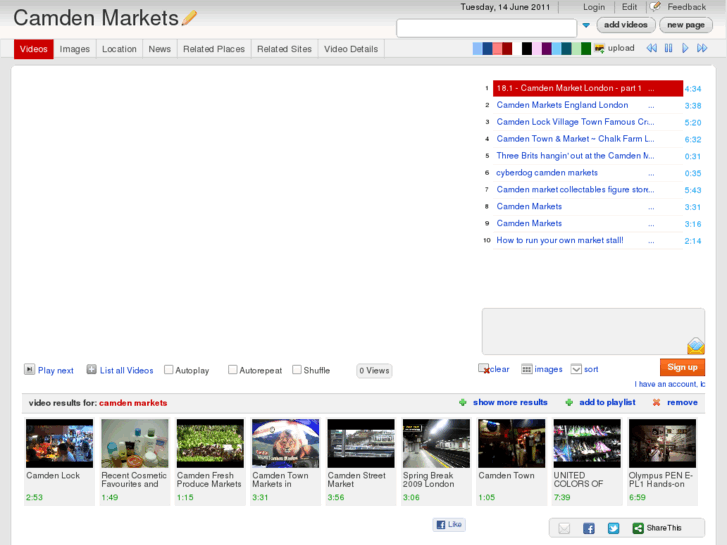Click the Login link
Viewport: 727px width, 545px height.
593,7
